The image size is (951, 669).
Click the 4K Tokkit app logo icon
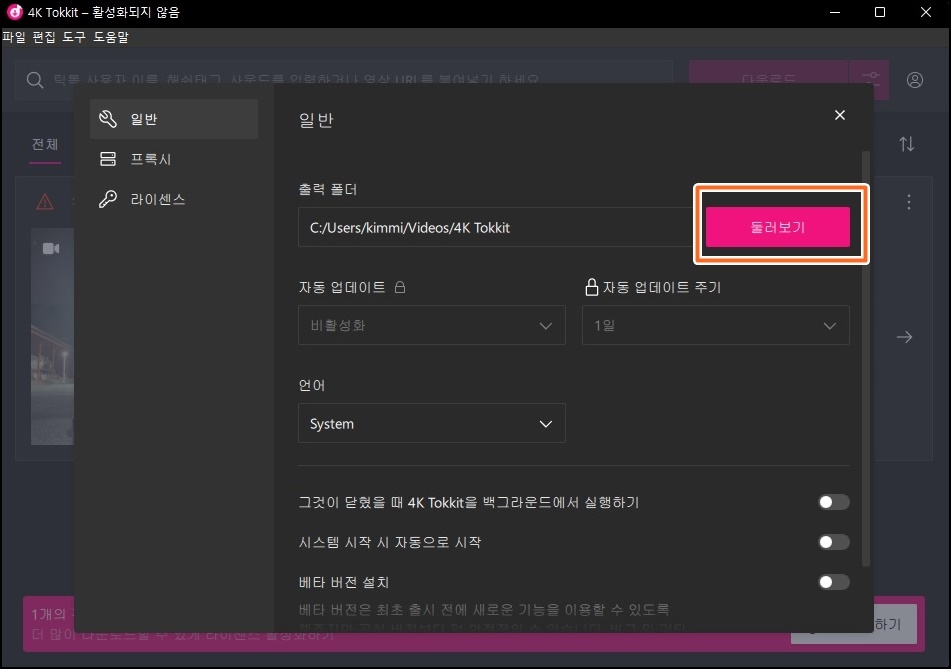click(x=15, y=12)
